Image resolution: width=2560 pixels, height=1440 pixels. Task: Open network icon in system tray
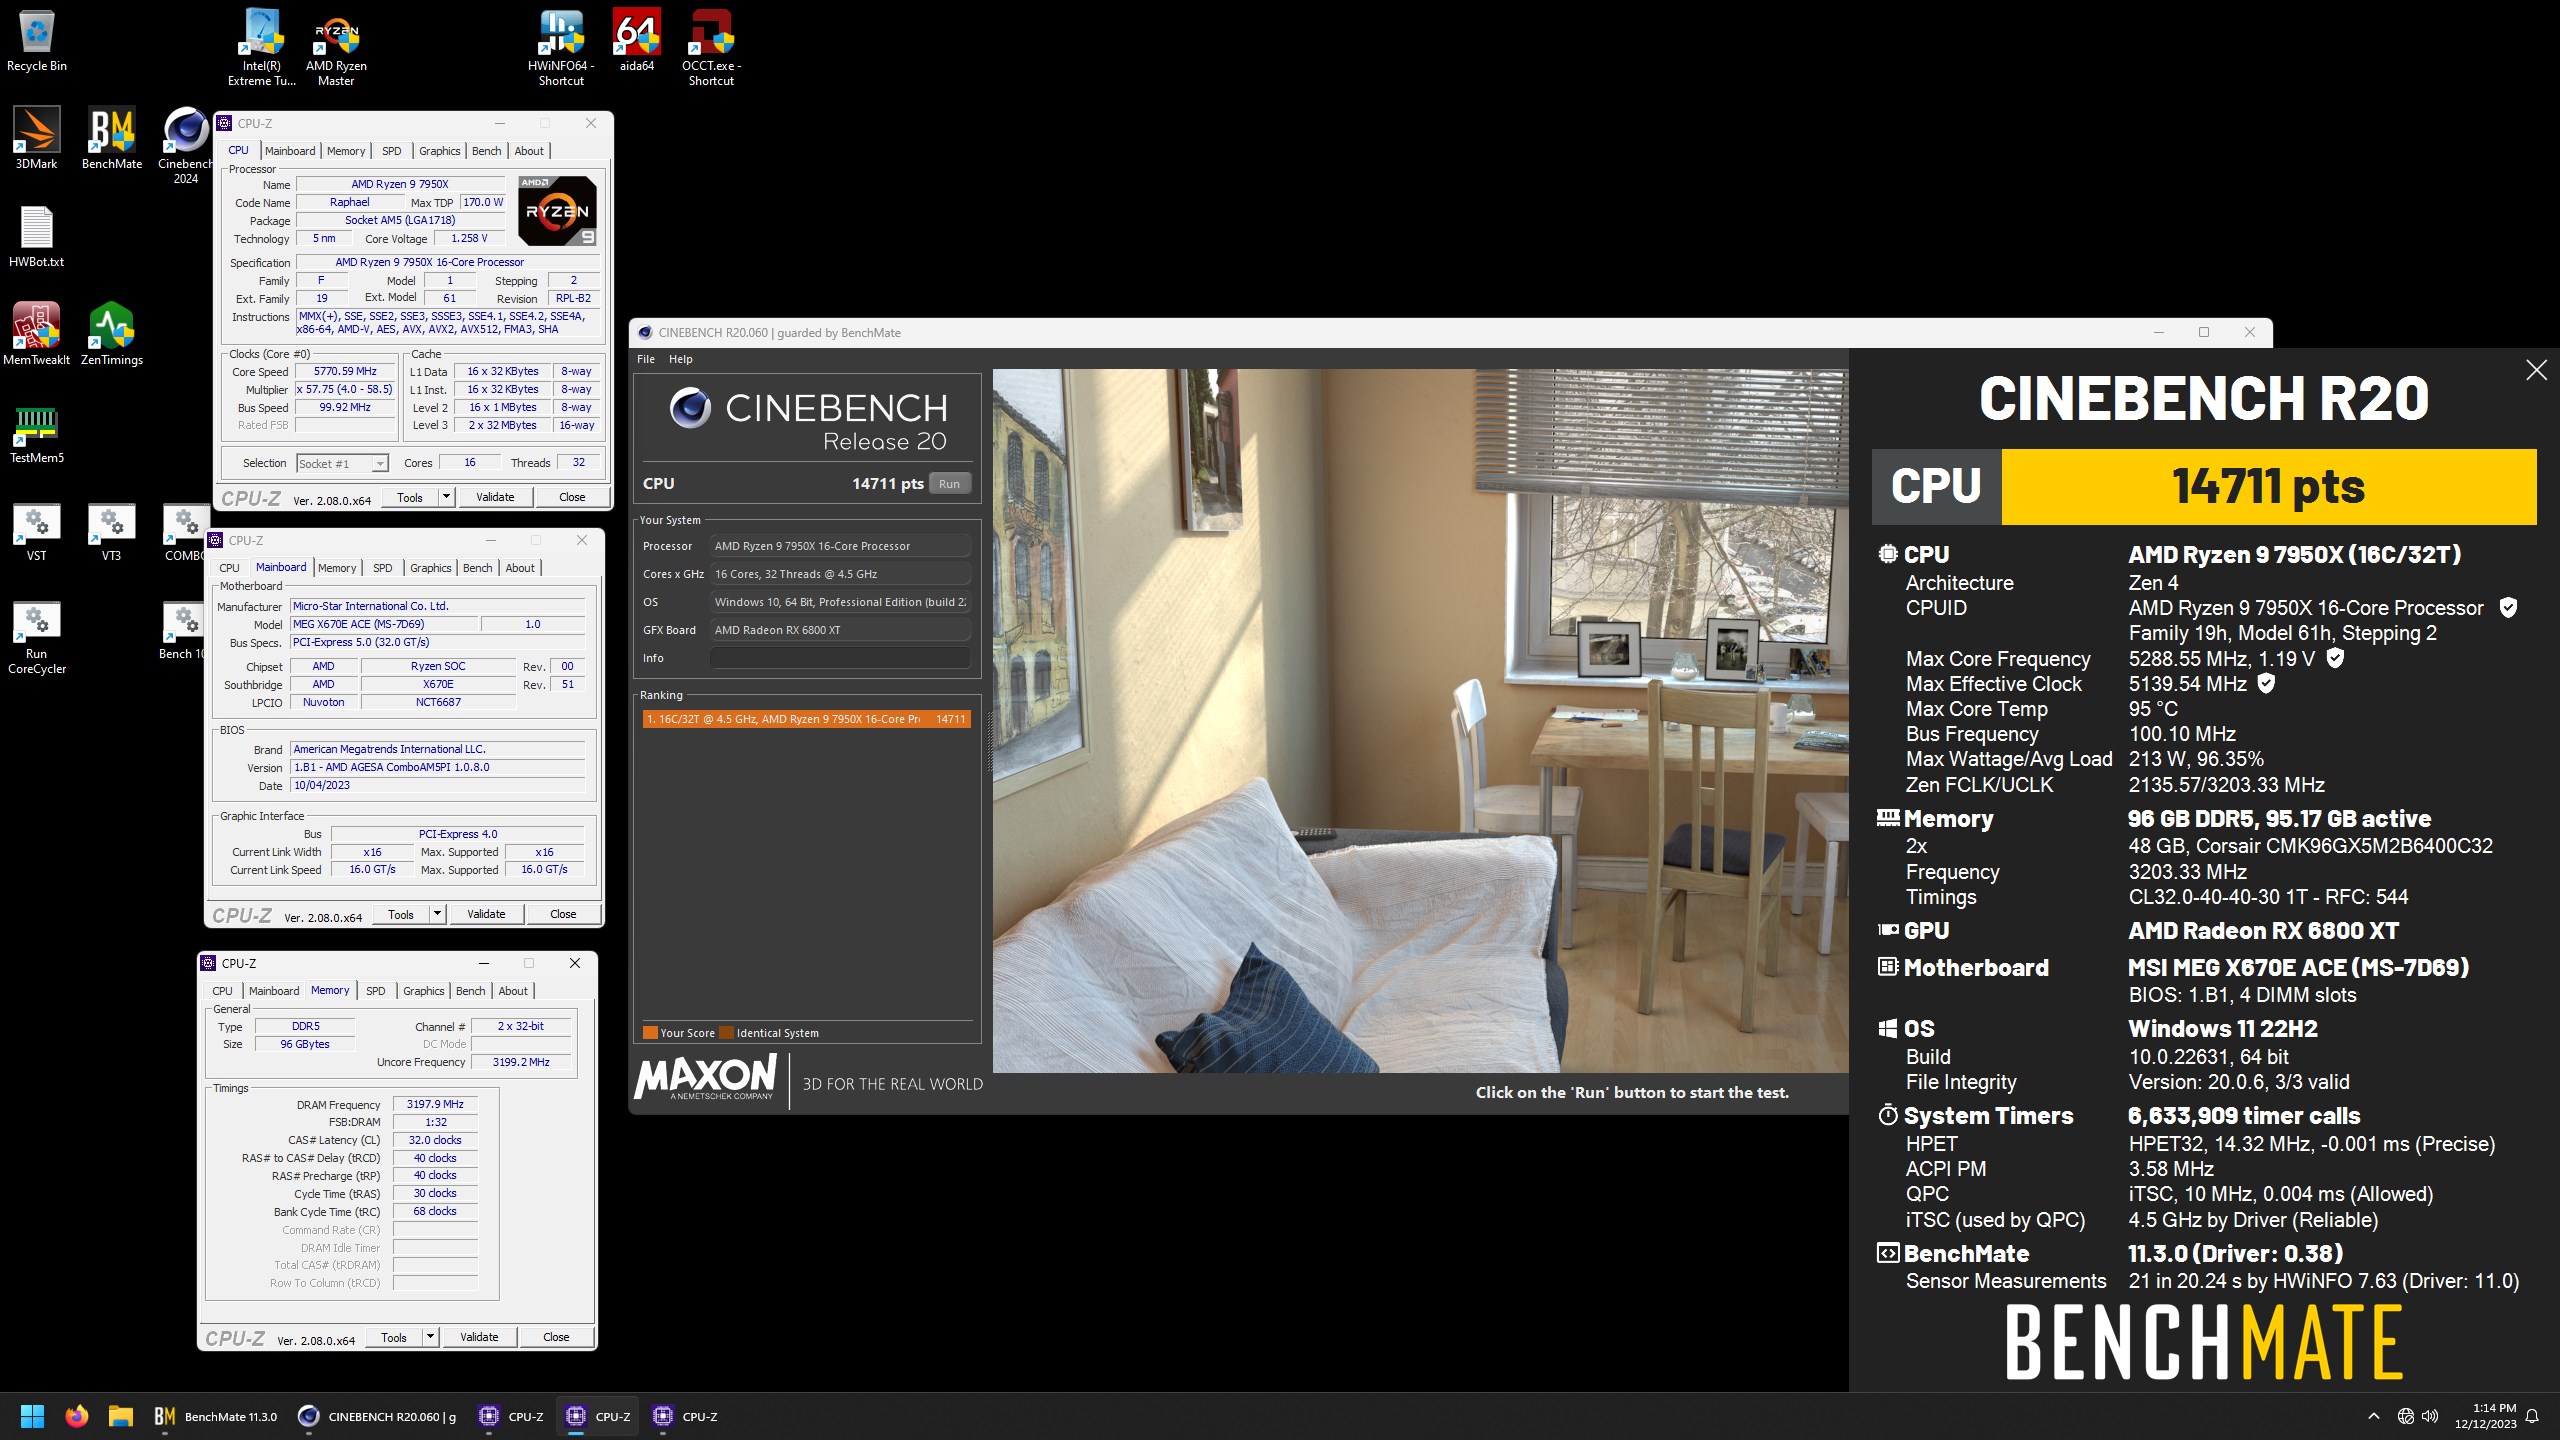click(2405, 1416)
